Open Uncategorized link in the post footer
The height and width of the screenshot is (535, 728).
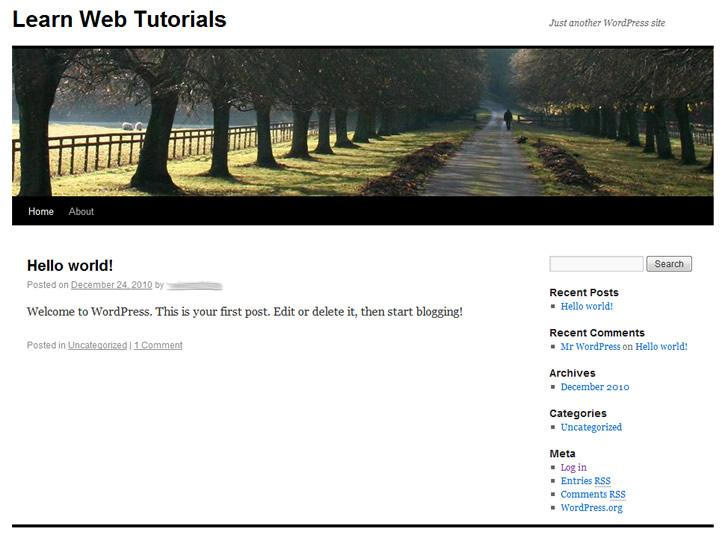click(97, 346)
